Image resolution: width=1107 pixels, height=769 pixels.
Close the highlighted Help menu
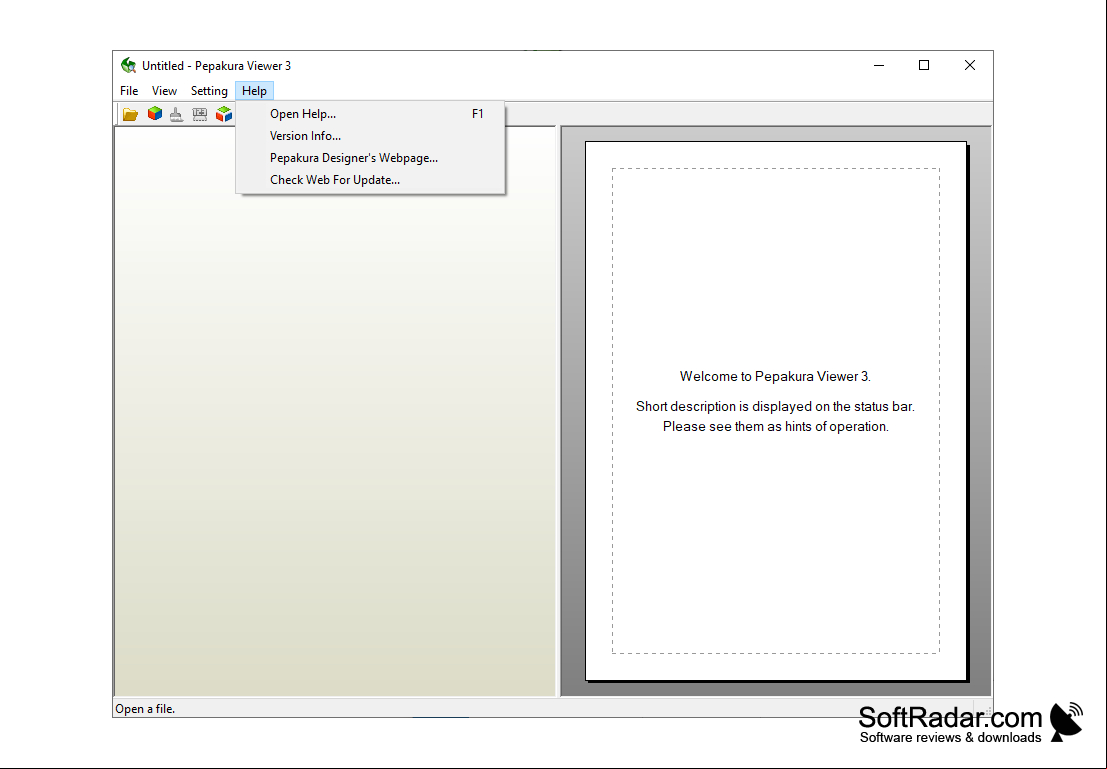[x=254, y=90]
